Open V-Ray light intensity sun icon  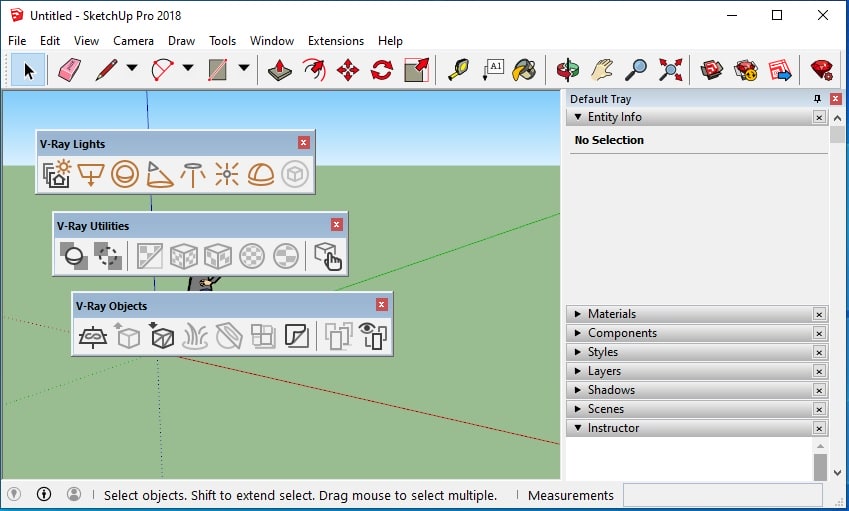point(57,174)
